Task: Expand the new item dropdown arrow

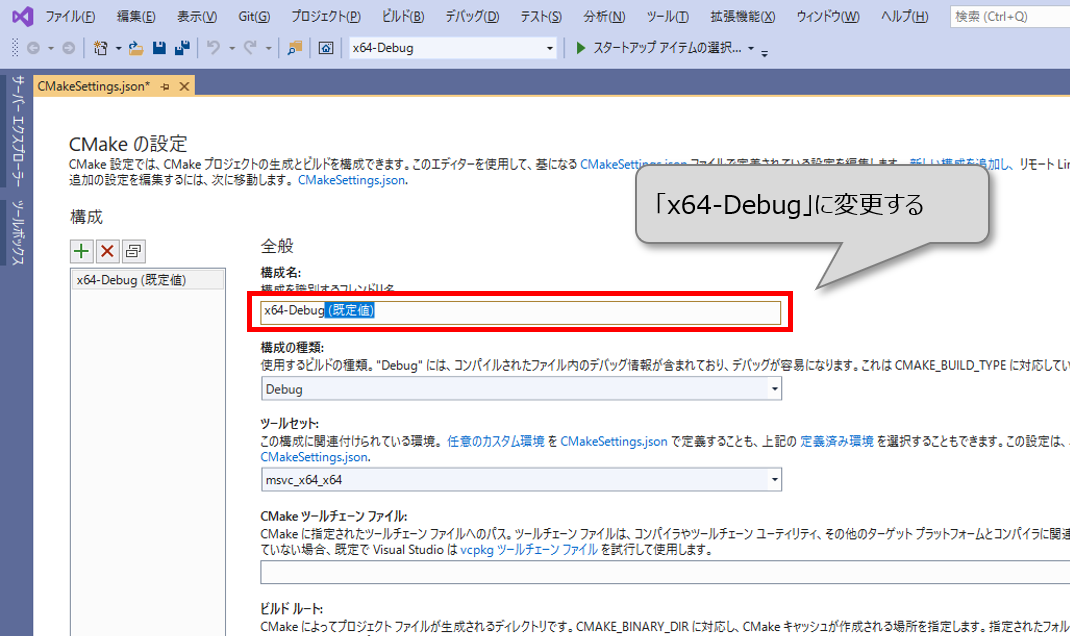Action: click(x=119, y=48)
